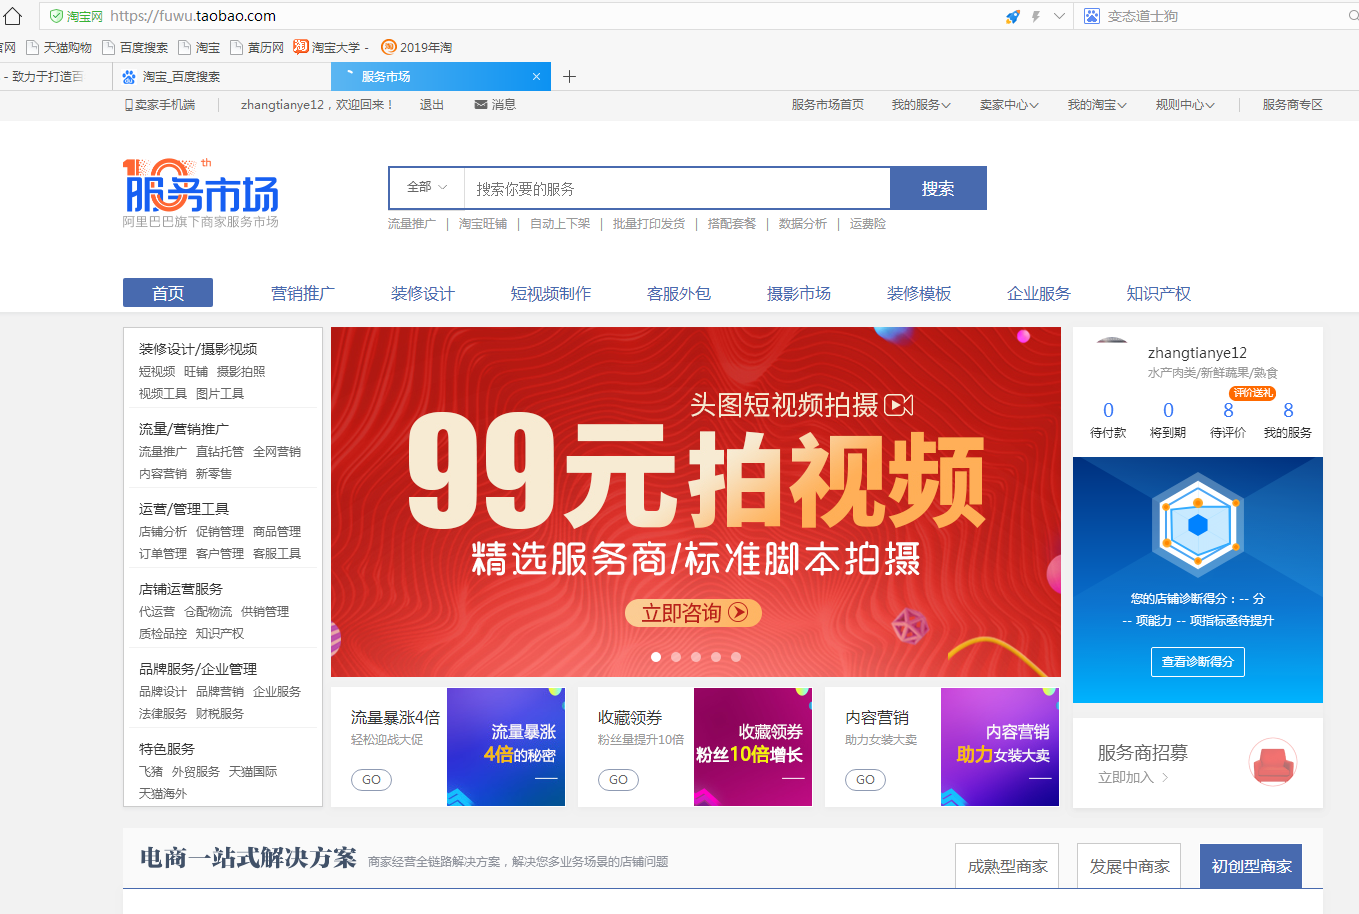Open the 我的服务 dropdown menu
The height and width of the screenshot is (914, 1359).
(x=920, y=105)
